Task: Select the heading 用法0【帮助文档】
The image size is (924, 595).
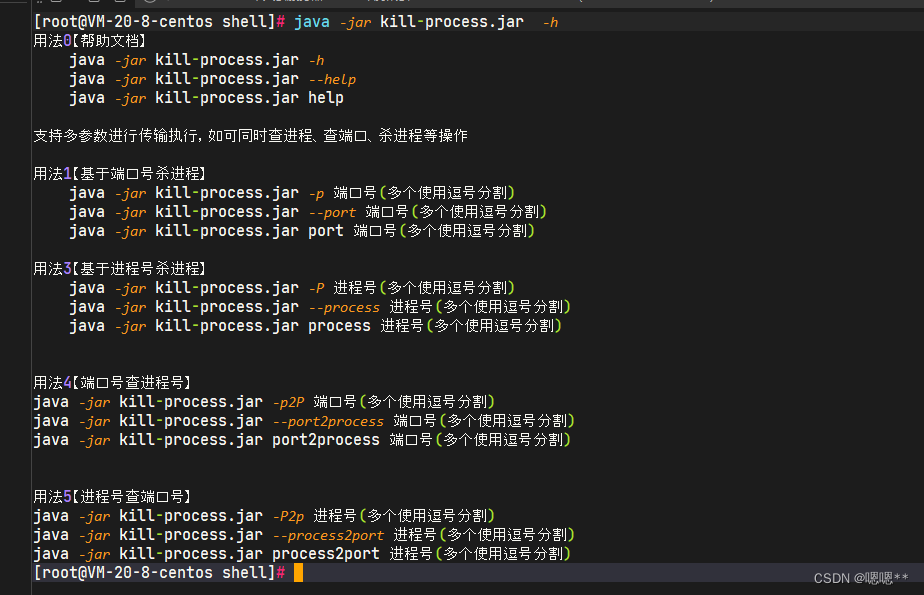Action: [90, 41]
